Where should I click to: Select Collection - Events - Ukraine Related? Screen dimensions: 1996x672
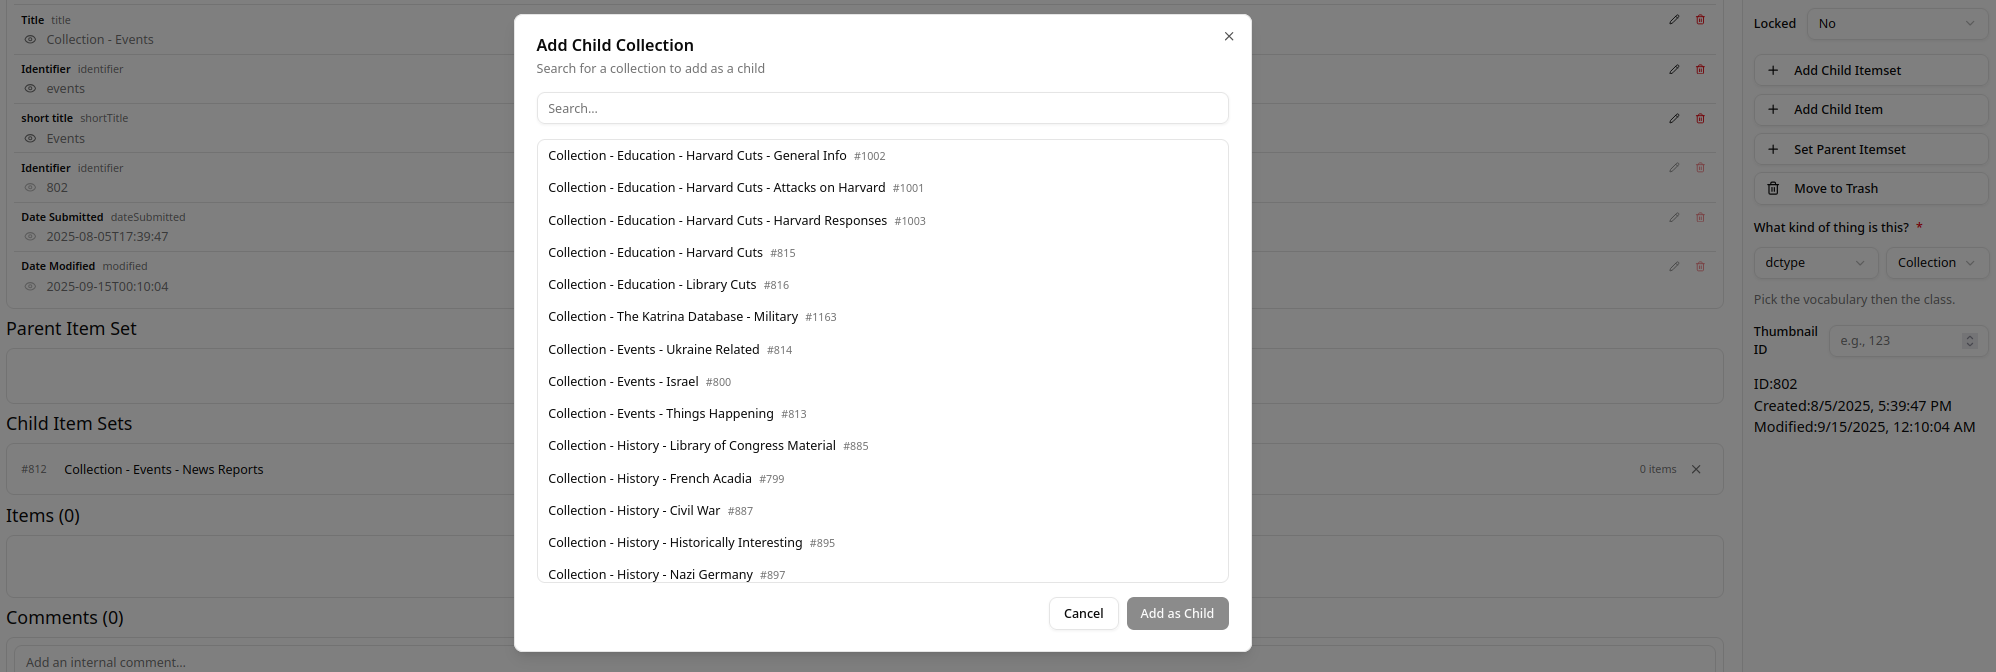(x=882, y=350)
